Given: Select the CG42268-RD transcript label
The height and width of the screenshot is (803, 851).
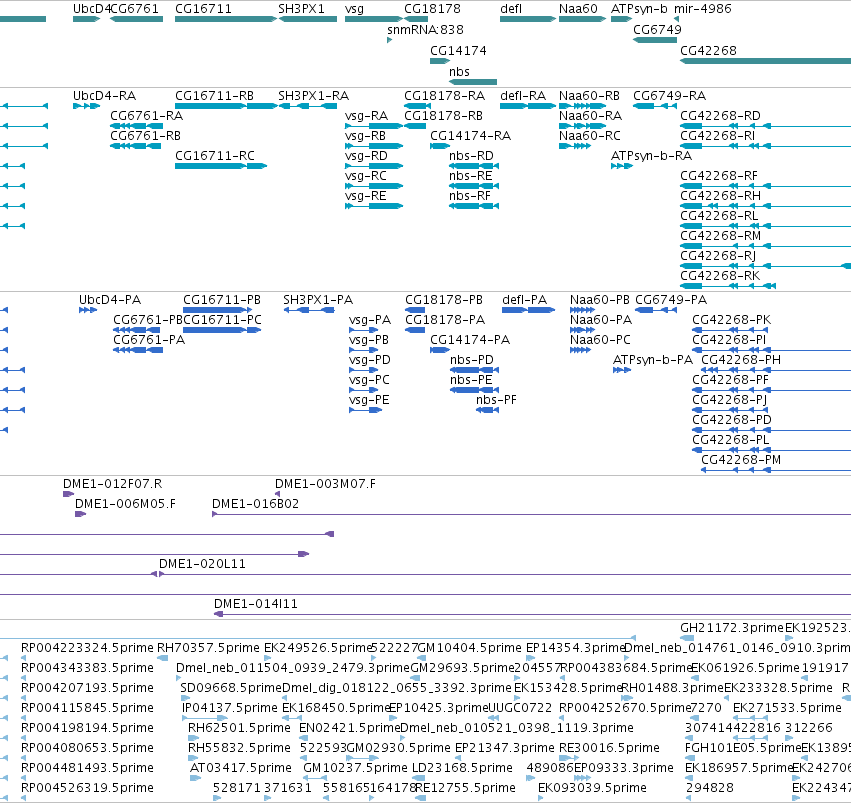Looking at the screenshot, I should click(x=720, y=116).
